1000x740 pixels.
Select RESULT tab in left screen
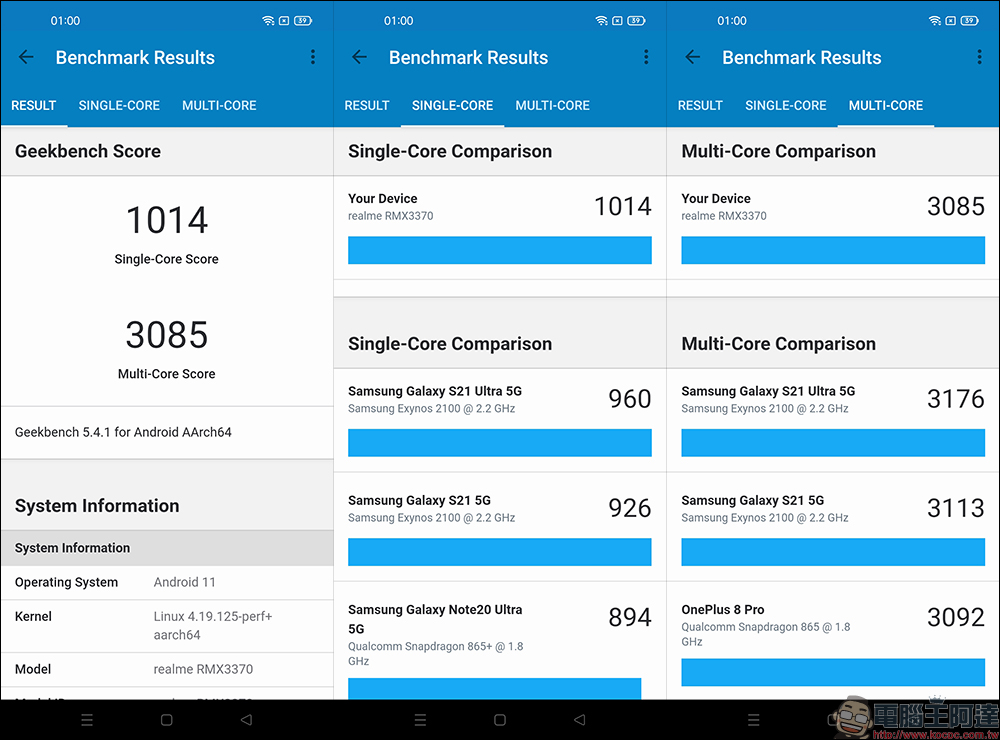click(x=34, y=105)
